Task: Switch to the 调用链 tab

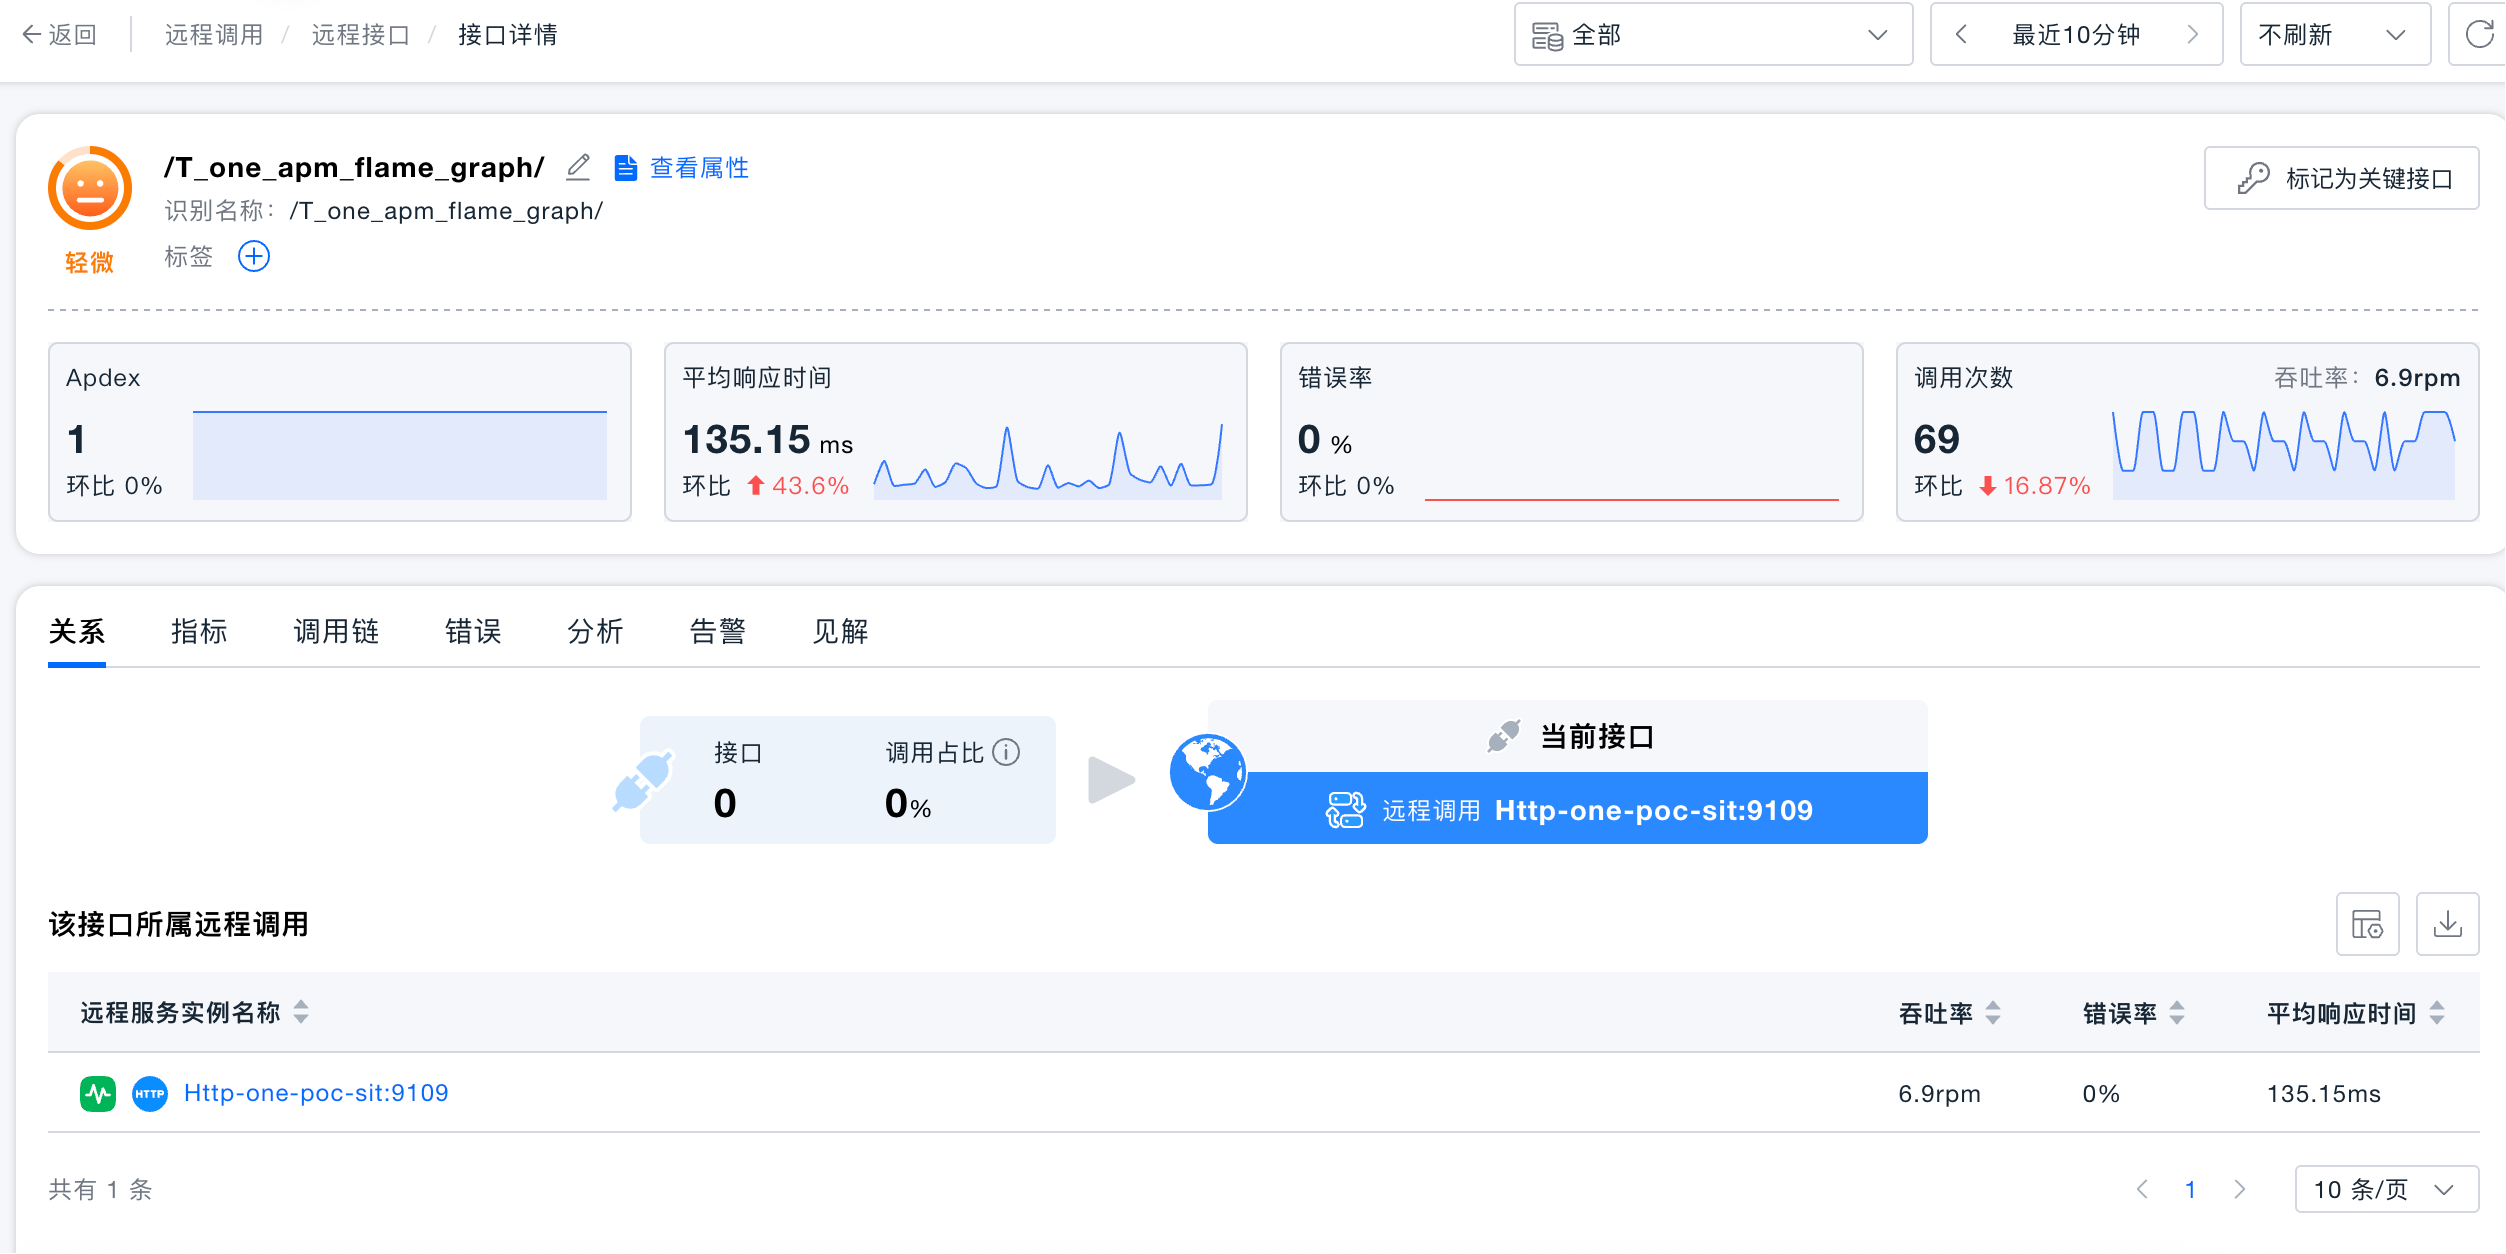Action: [336, 632]
